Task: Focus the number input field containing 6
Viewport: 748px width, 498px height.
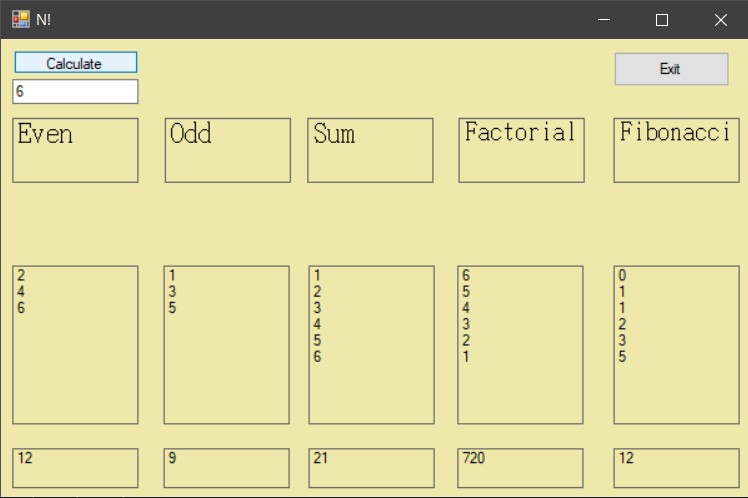Action: tap(75, 92)
